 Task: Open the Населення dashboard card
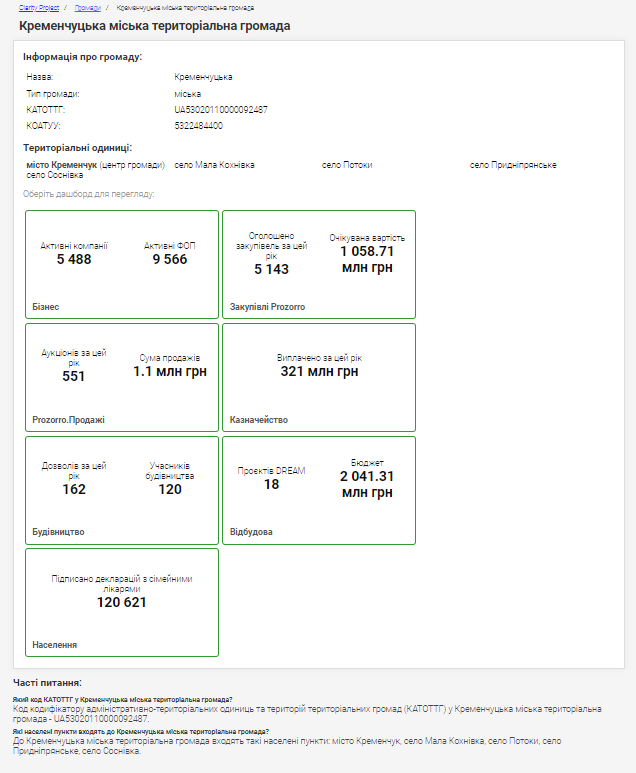click(121, 602)
